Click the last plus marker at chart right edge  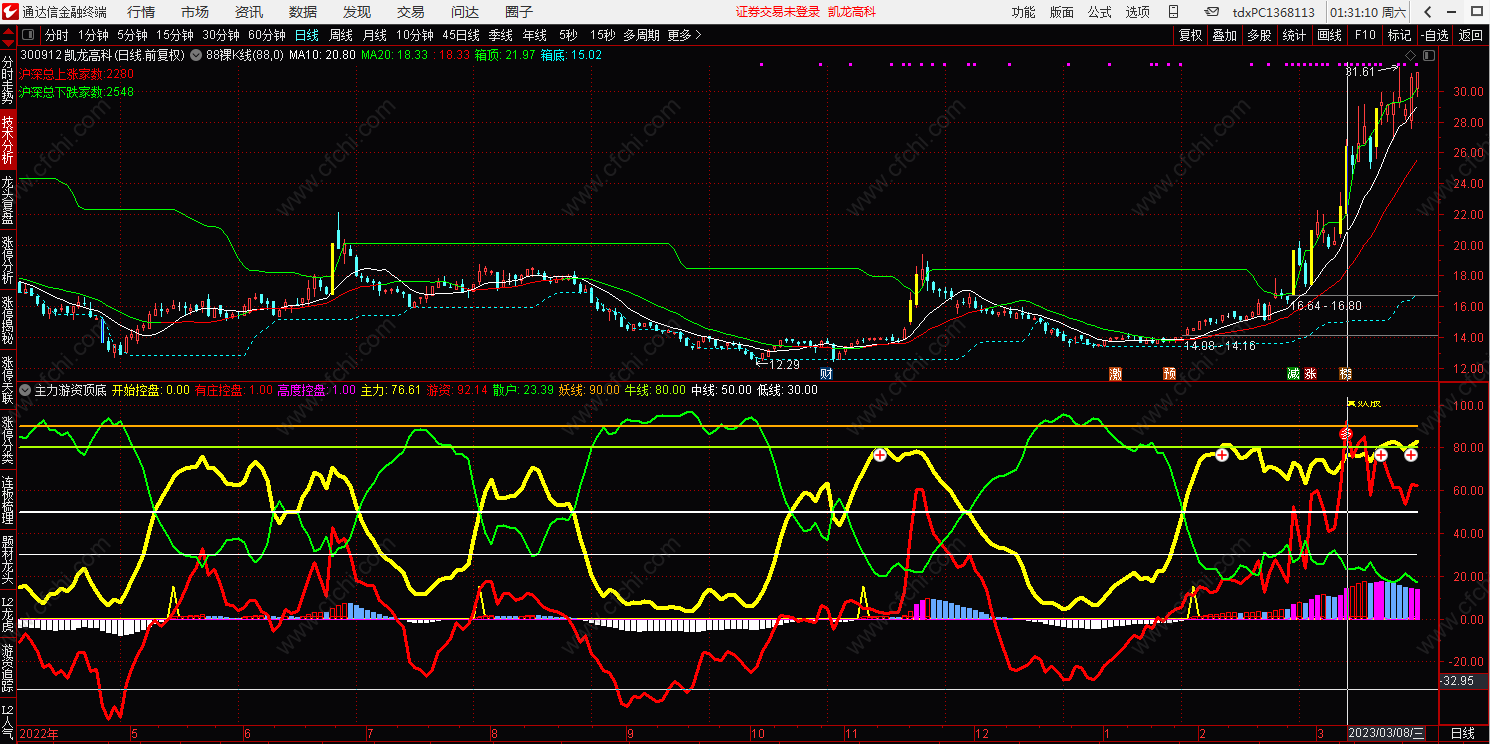tap(1410, 455)
